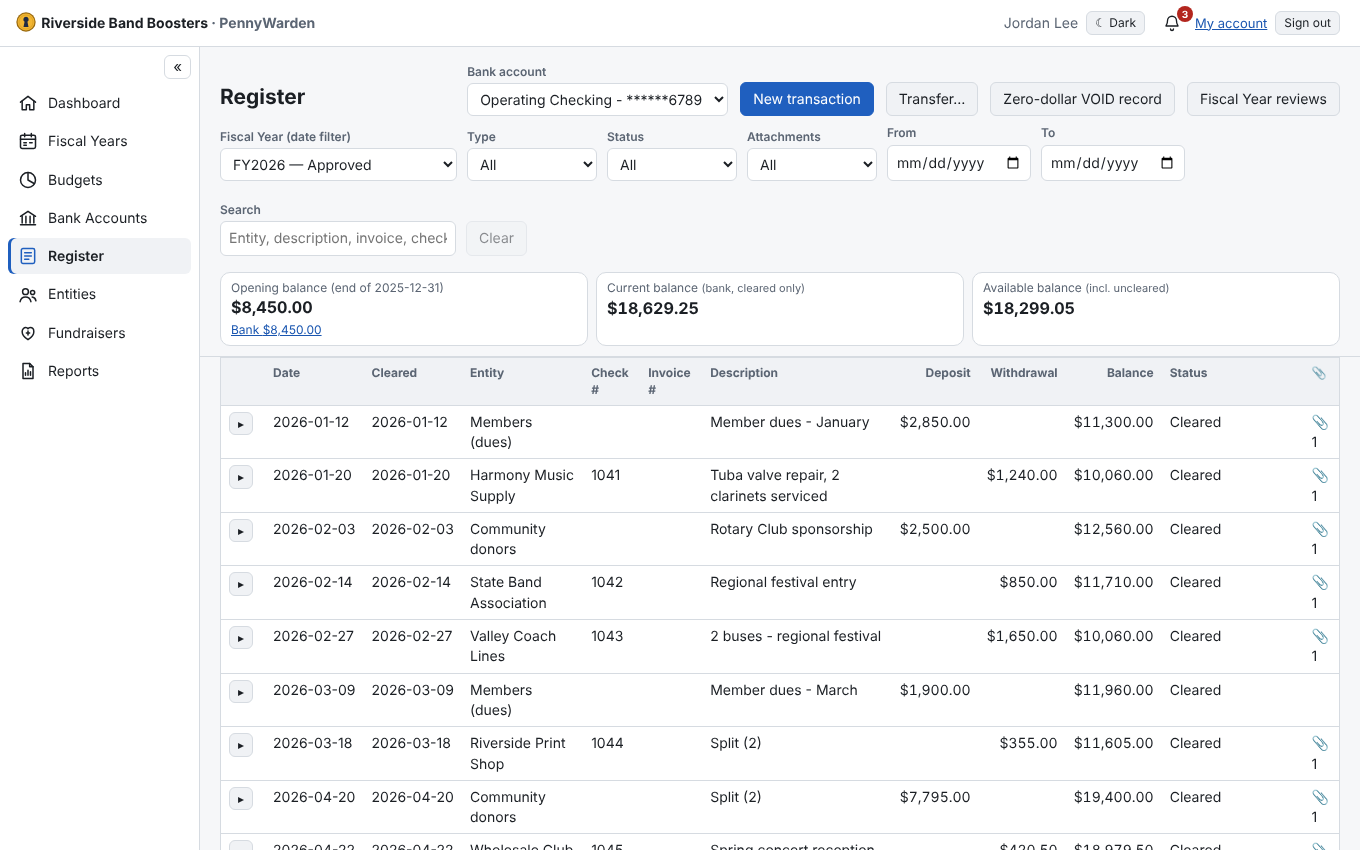The height and width of the screenshot is (850, 1360).
Task: Click the Budgets pie chart icon
Action: click(28, 180)
